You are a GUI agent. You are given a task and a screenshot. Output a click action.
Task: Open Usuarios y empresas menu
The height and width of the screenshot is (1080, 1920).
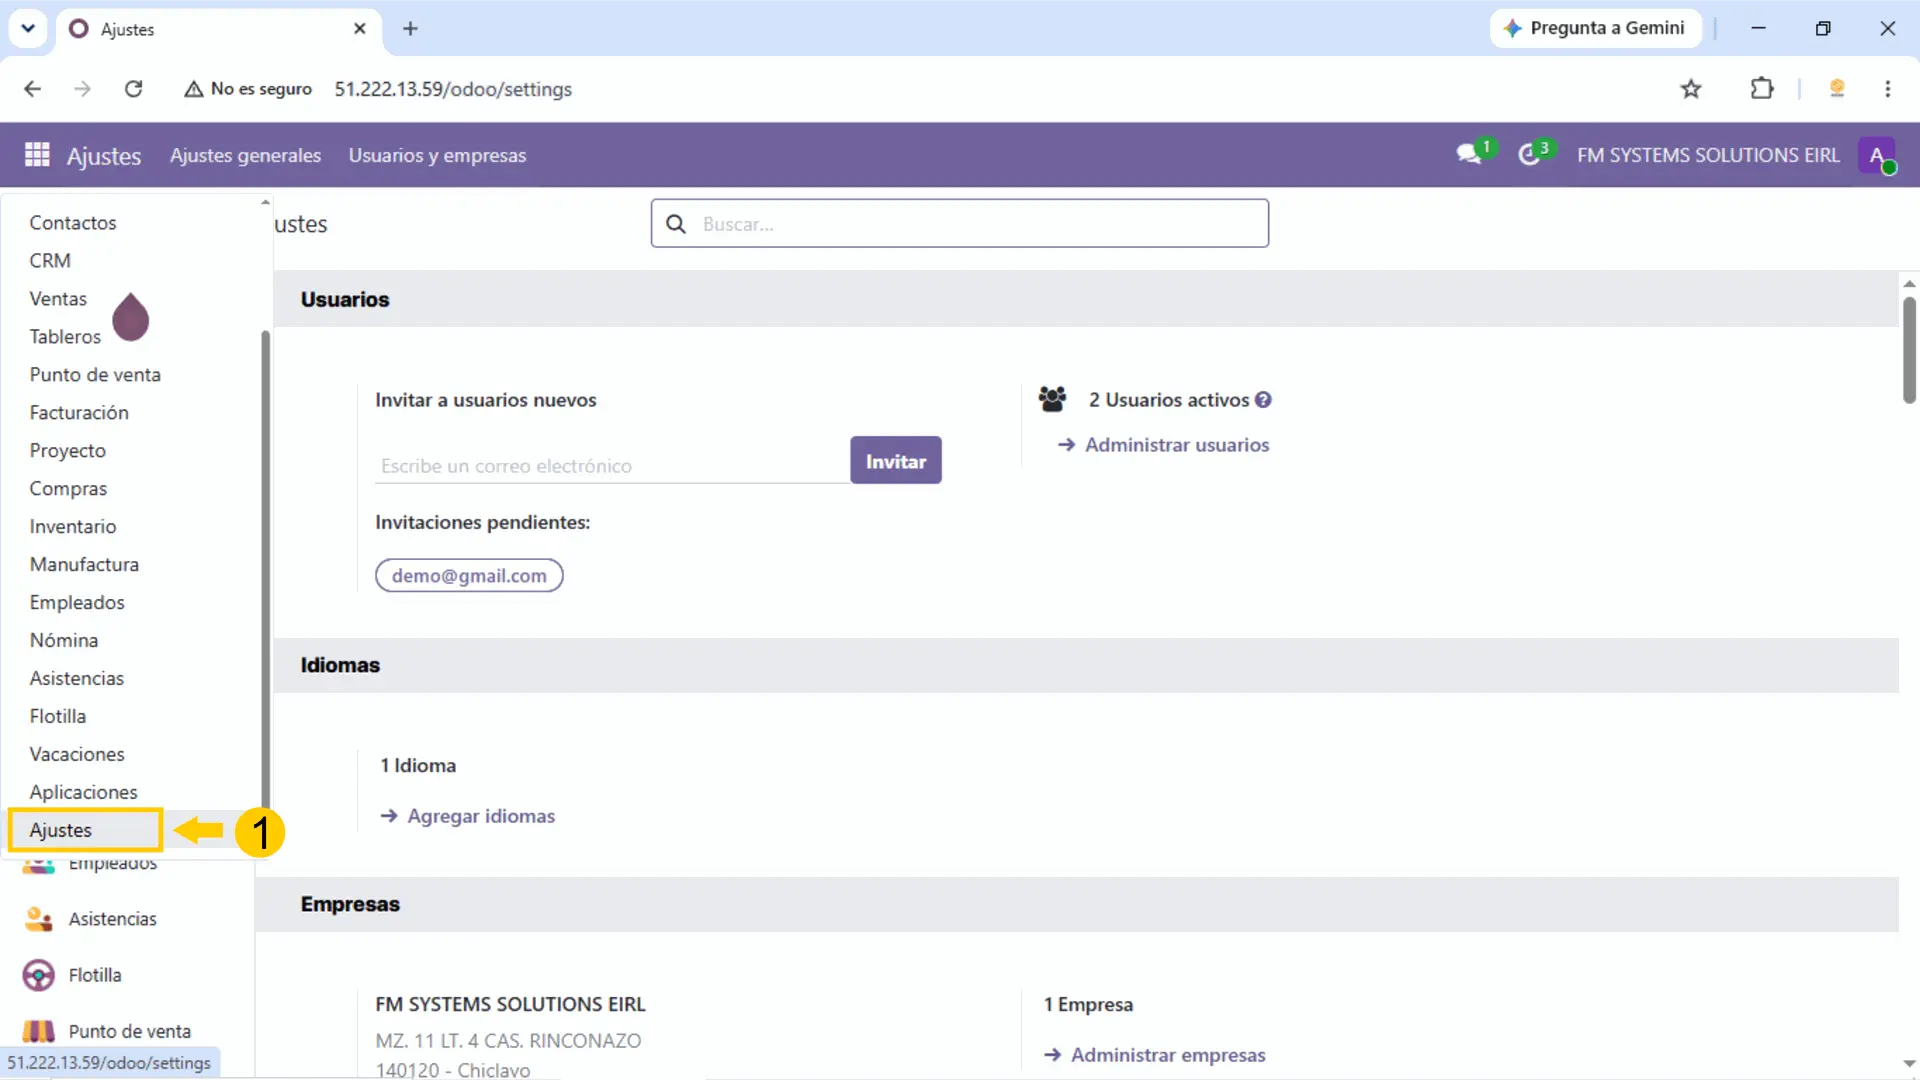437,155
